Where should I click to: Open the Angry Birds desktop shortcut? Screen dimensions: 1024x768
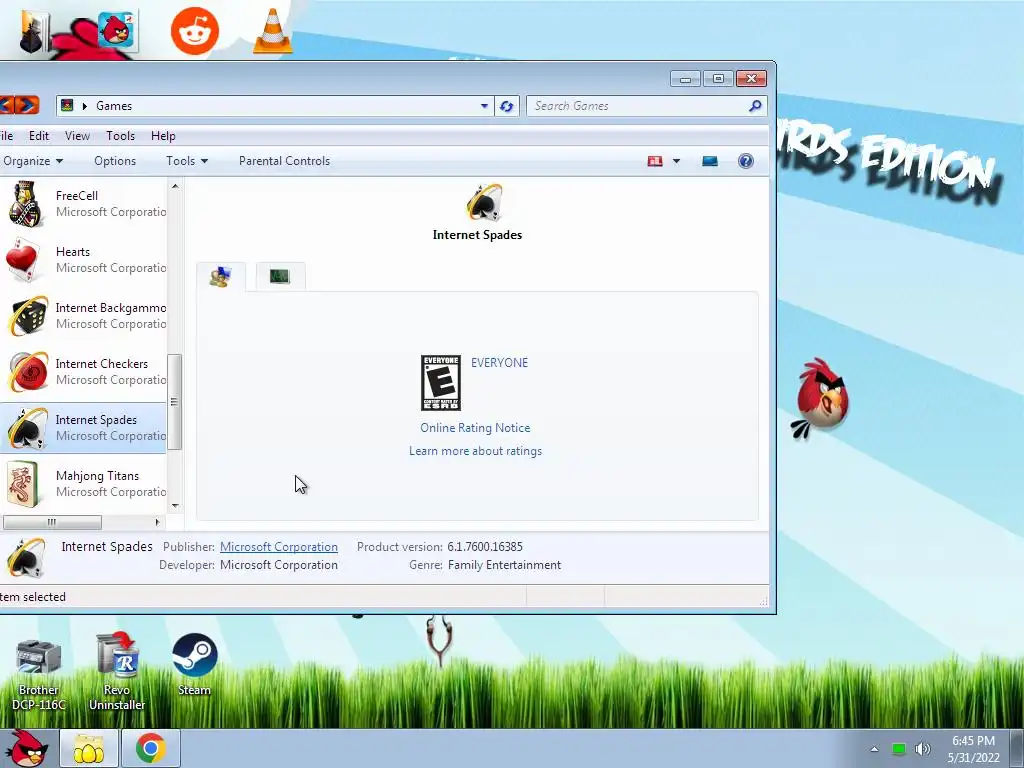[x=116, y=30]
